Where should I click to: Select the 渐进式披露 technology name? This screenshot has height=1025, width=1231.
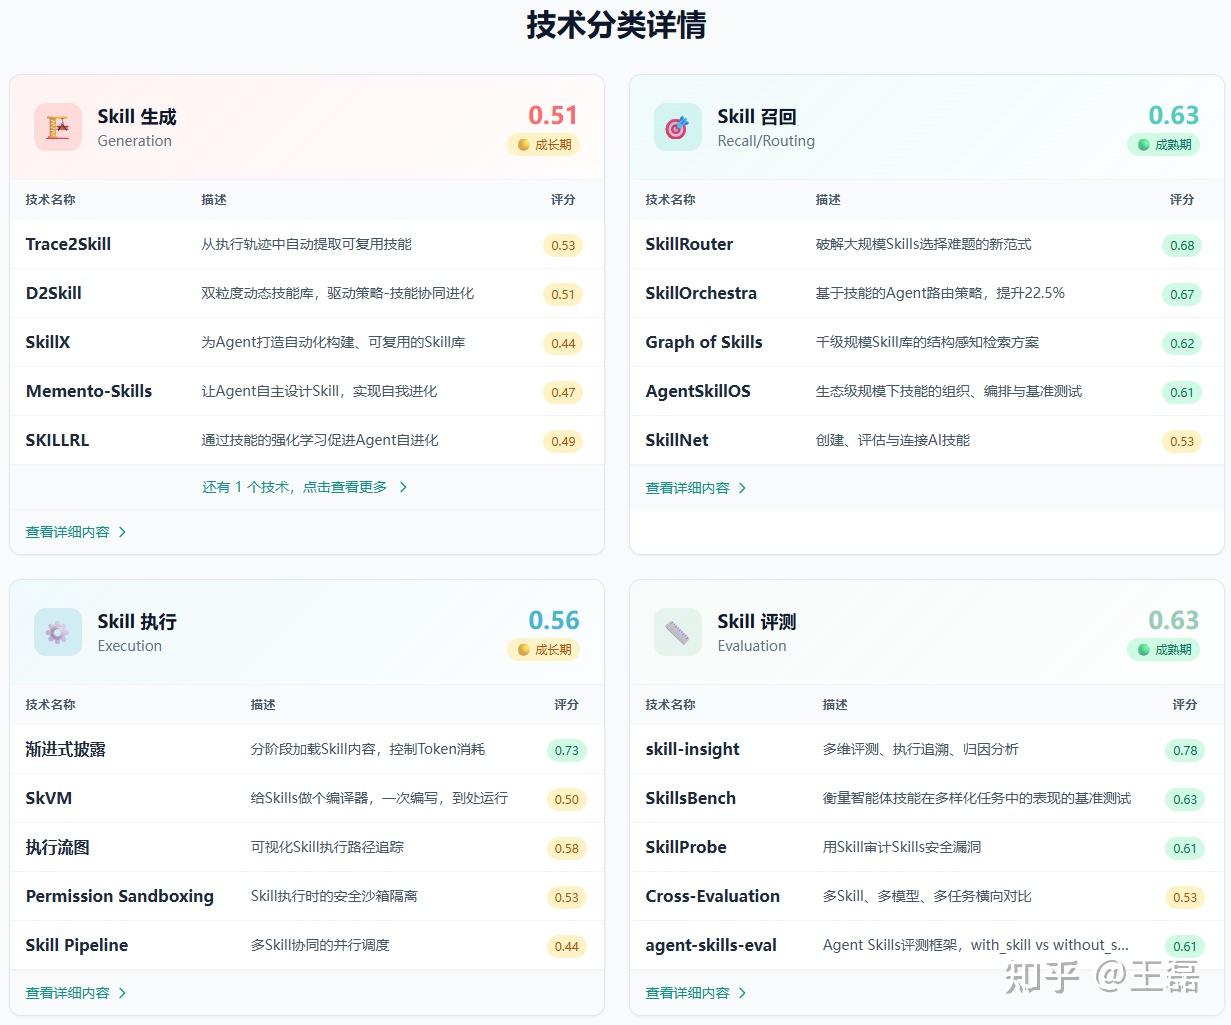click(66, 750)
